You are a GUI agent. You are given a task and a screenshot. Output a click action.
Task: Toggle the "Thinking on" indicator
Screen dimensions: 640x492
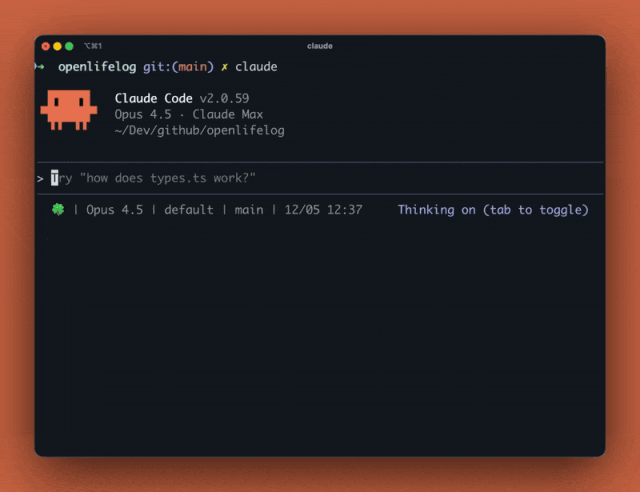coord(493,210)
